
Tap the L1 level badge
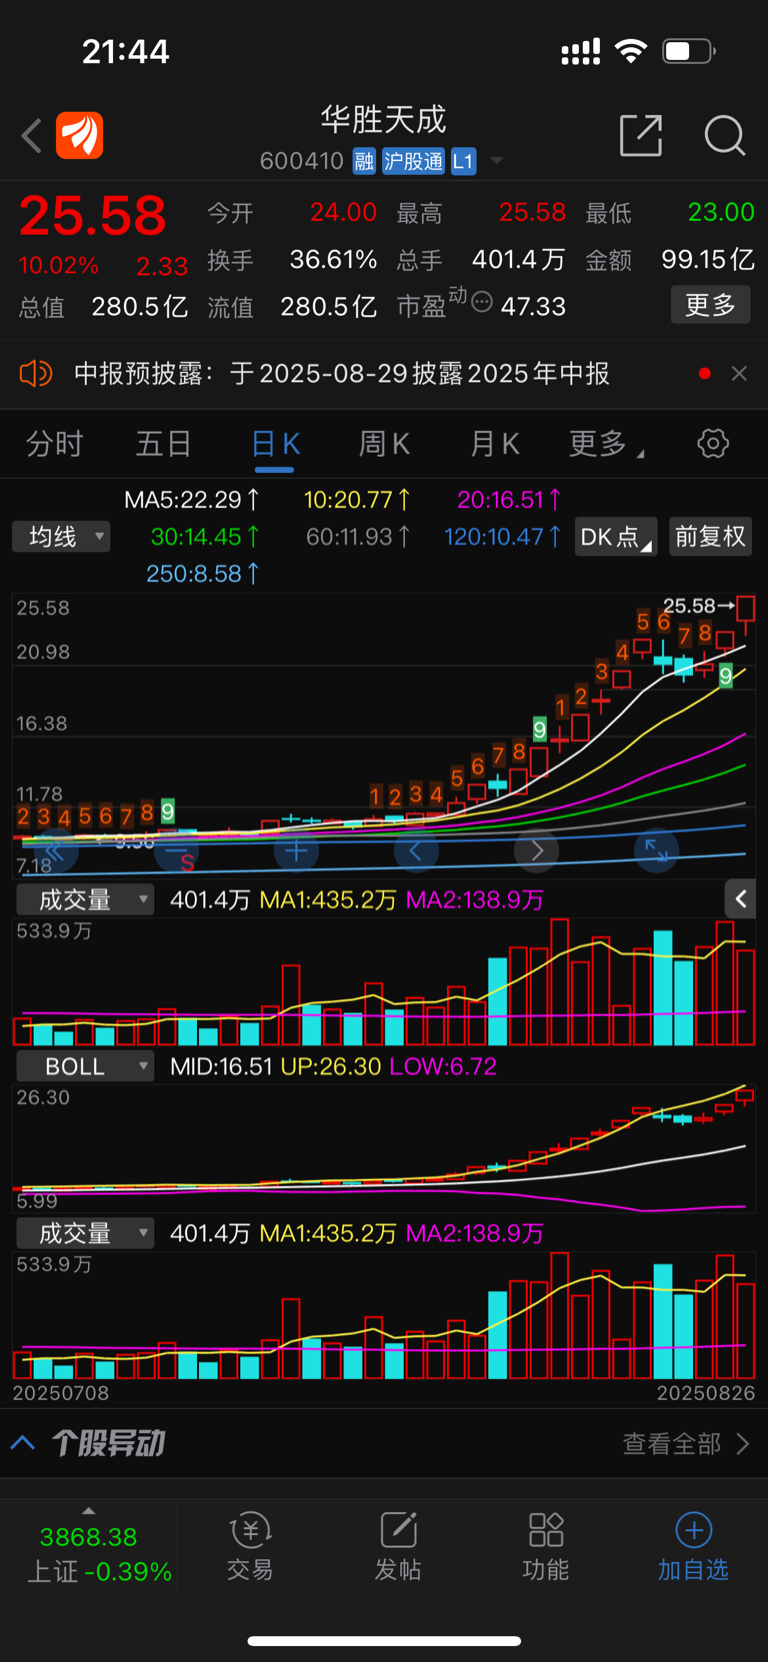tap(463, 161)
